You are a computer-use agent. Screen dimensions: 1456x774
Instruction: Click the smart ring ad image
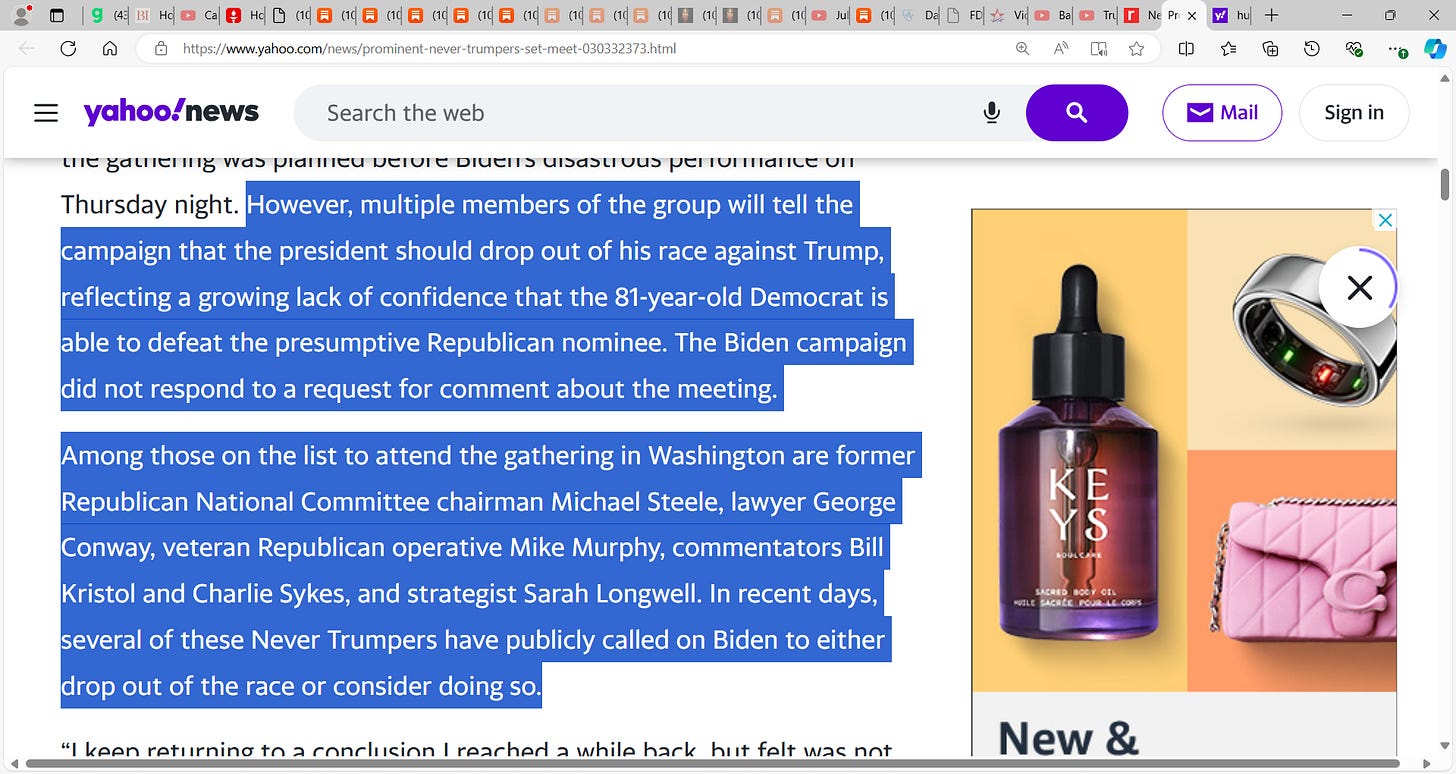1292,330
